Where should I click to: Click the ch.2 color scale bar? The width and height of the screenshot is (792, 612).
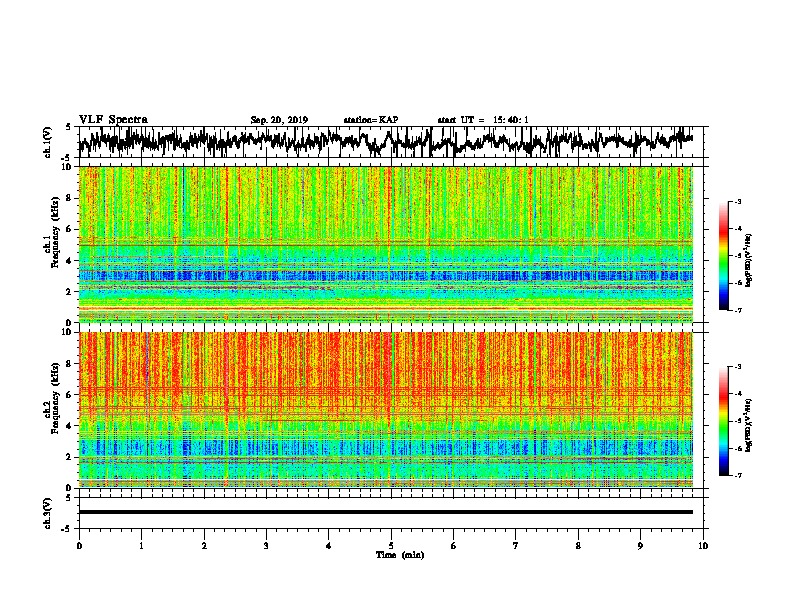coord(723,421)
